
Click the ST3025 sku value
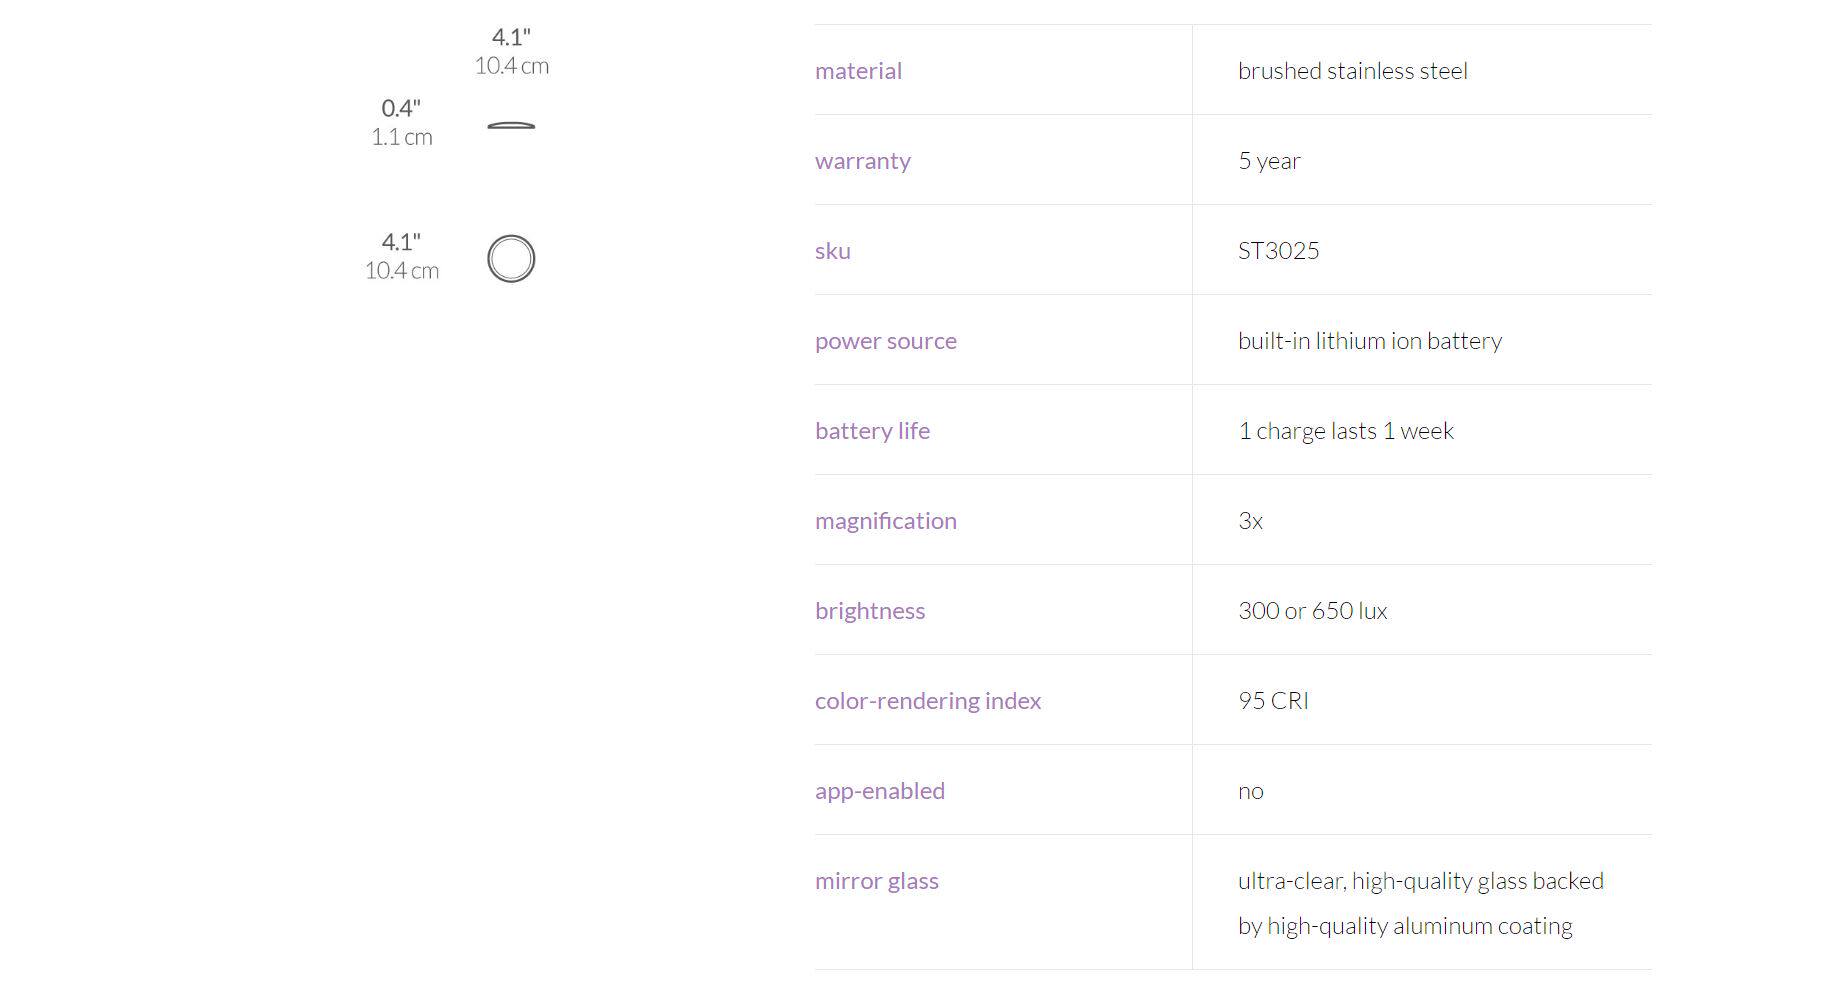click(x=1278, y=251)
